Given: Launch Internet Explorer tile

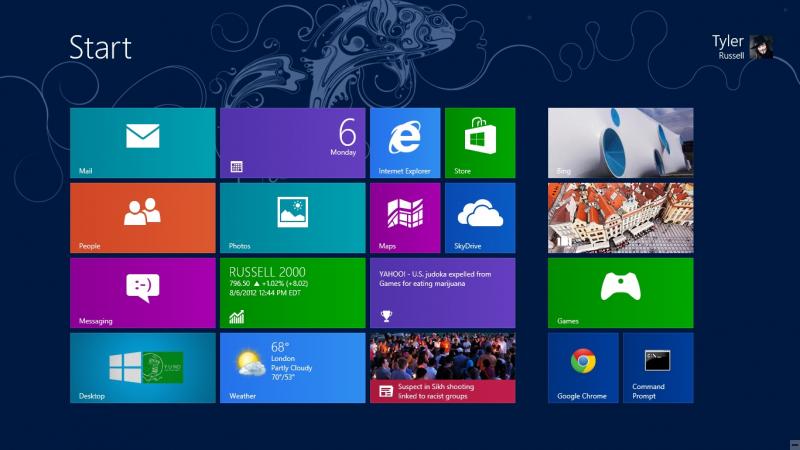Looking at the screenshot, I should tap(405, 143).
